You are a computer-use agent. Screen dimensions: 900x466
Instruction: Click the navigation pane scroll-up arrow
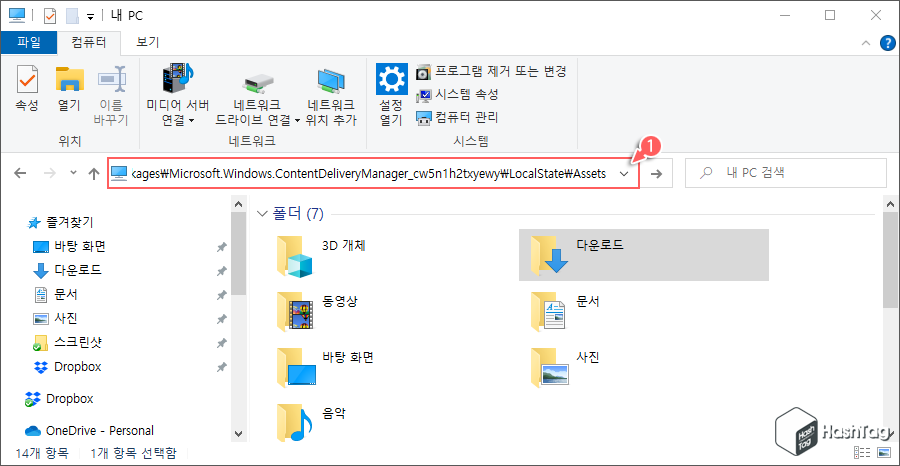(239, 202)
